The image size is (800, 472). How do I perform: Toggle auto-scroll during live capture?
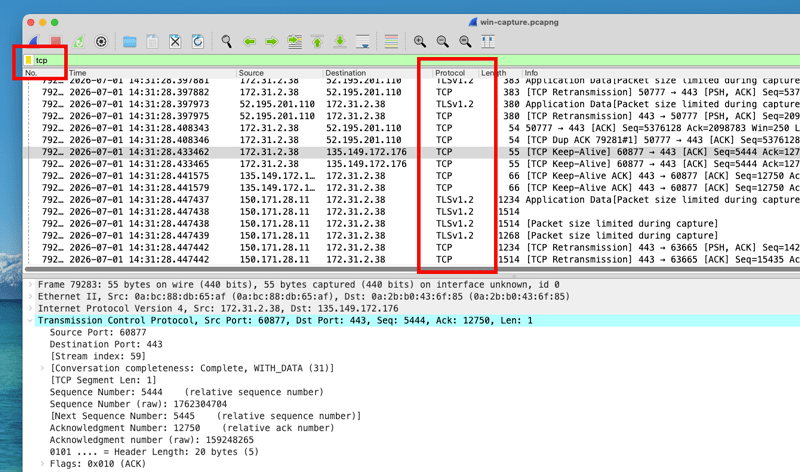click(363, 42)
